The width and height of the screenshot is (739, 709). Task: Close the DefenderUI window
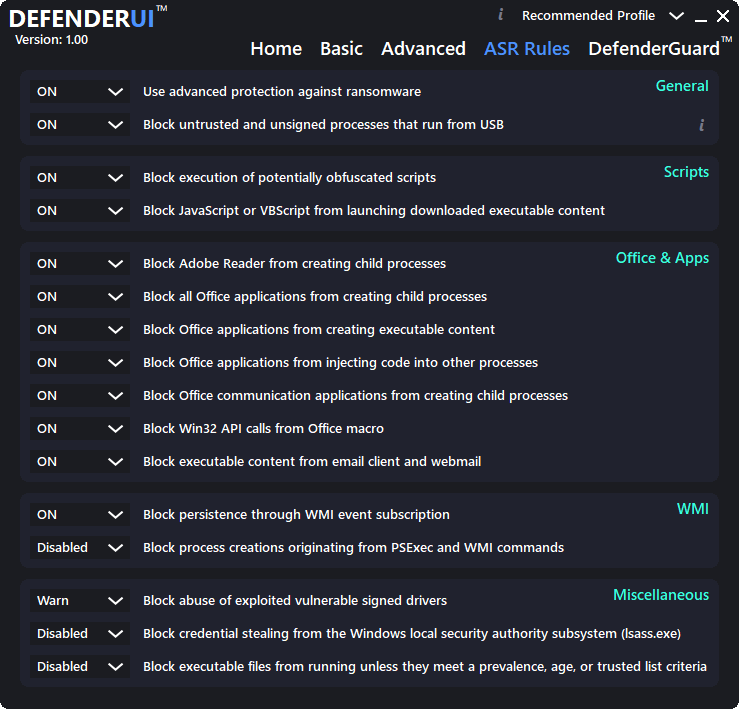723,16
